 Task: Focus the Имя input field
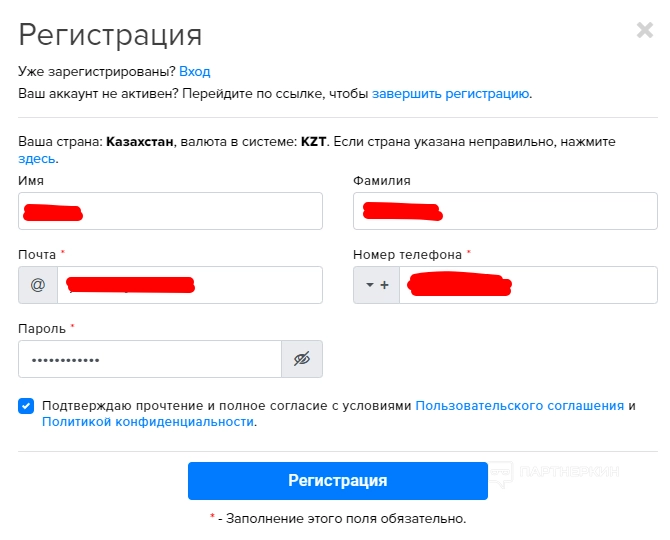click(x=170, y=211)
